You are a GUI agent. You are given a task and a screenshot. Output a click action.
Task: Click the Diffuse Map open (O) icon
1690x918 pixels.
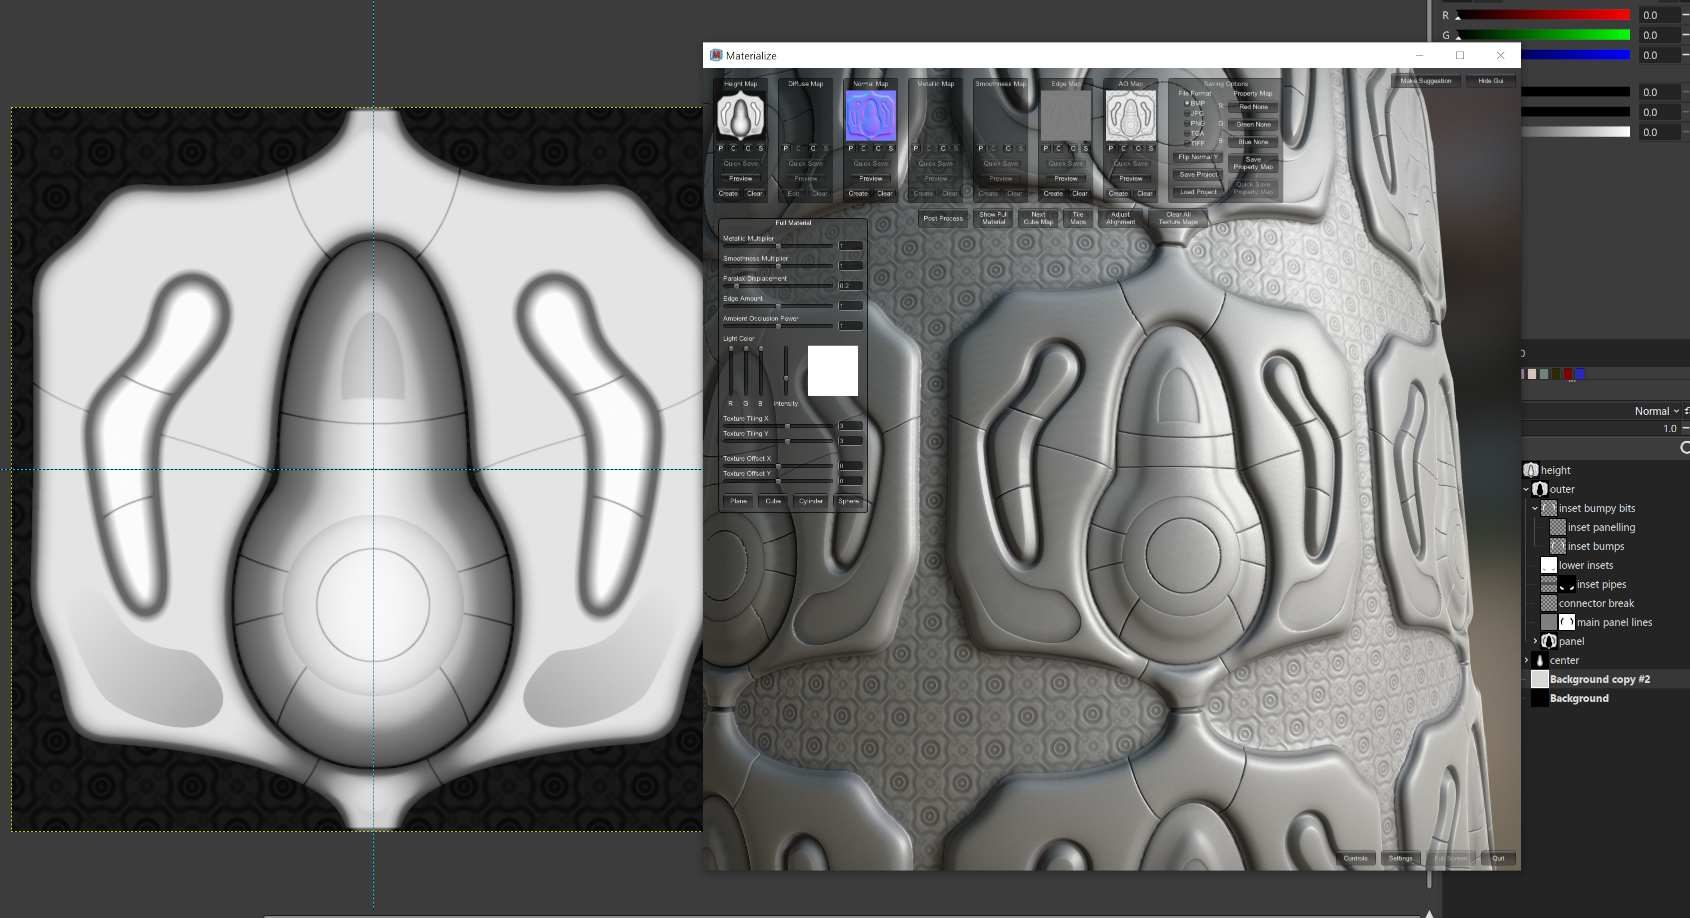pyautogui.click(x=812, y=148)
